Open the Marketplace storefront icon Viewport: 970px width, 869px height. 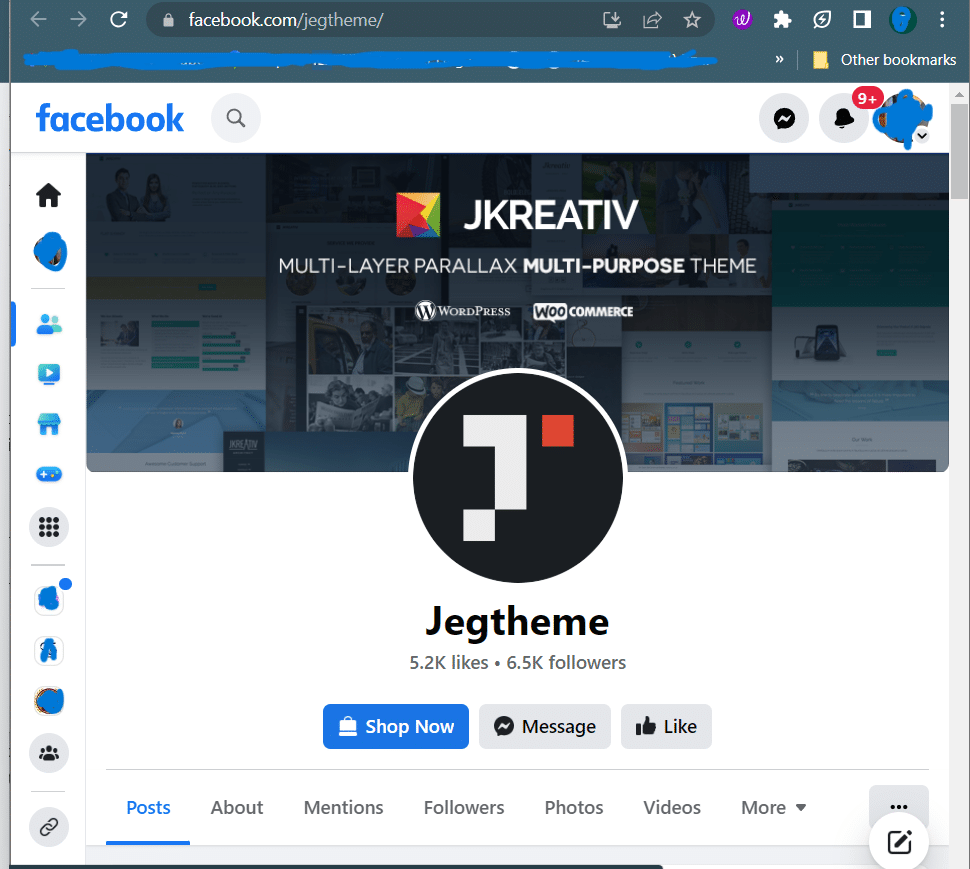tap(49, 425)
